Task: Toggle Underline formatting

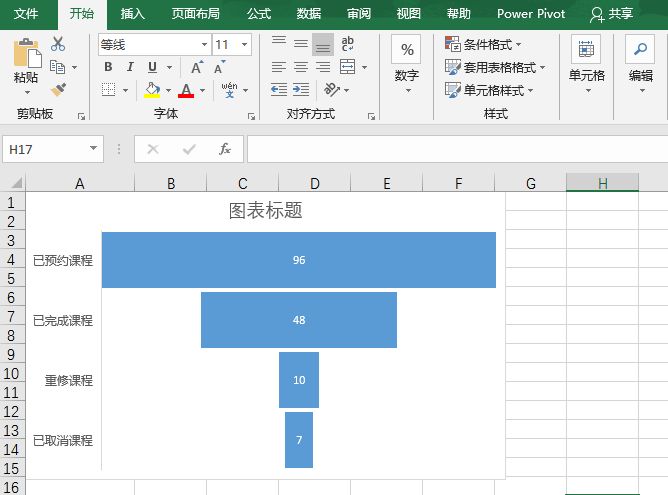Action: 152,67
